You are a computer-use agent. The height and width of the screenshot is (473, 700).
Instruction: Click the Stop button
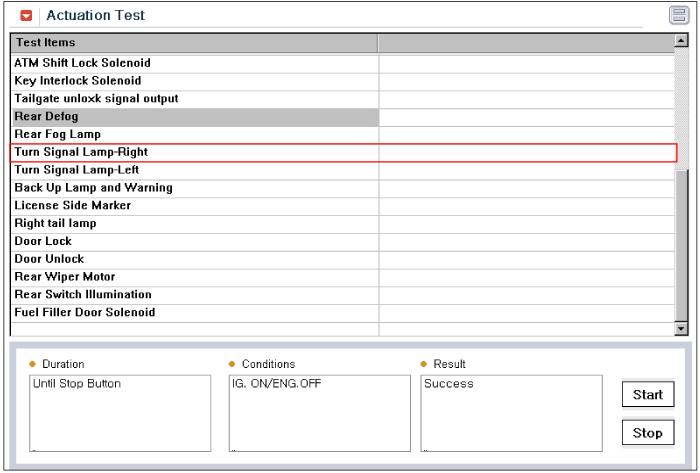(x=648, y=432)
